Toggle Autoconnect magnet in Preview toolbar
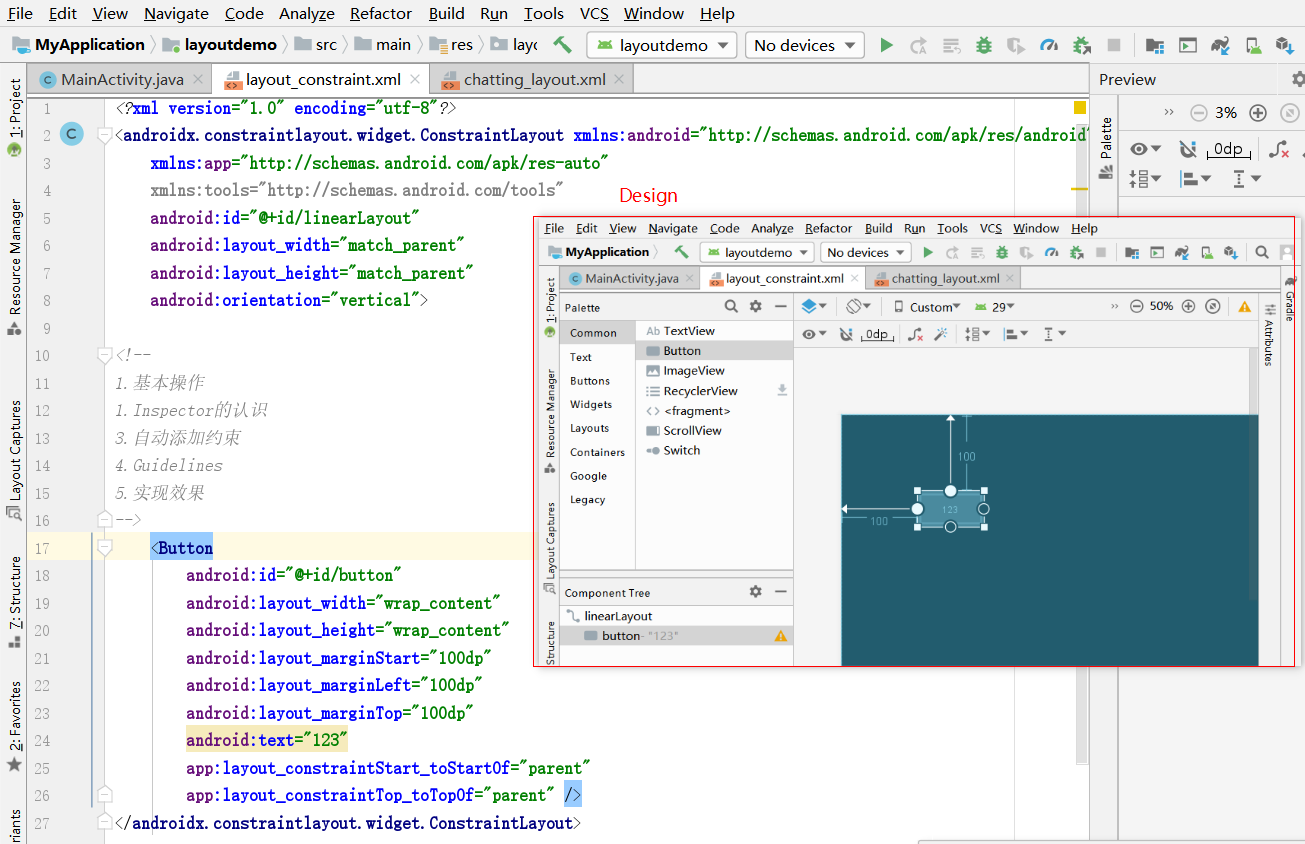Image resolution: width=1305 pixels, height=844 pixels. pos(1187,149)
